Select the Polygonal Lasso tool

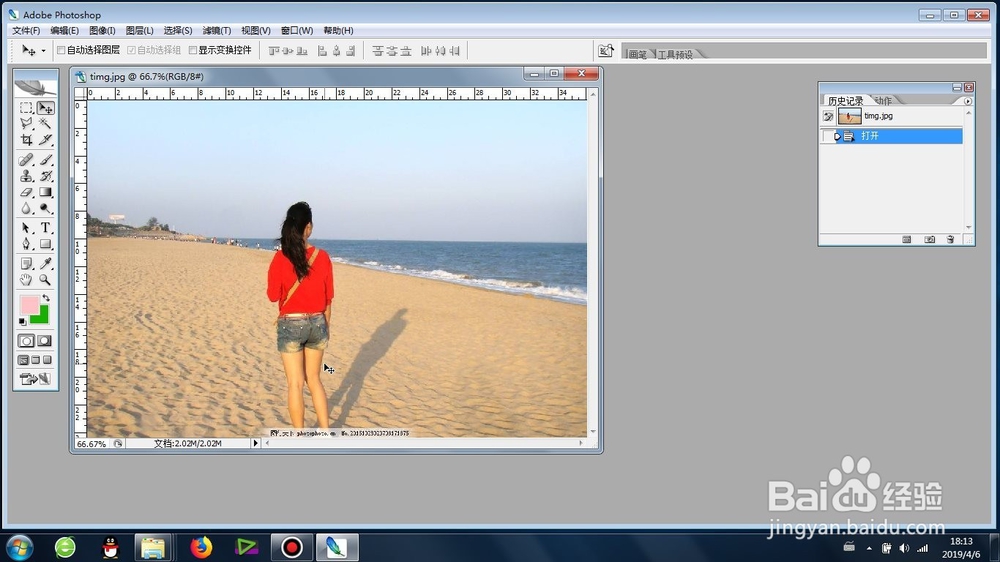pyautogui.click(x=26, y=123)
